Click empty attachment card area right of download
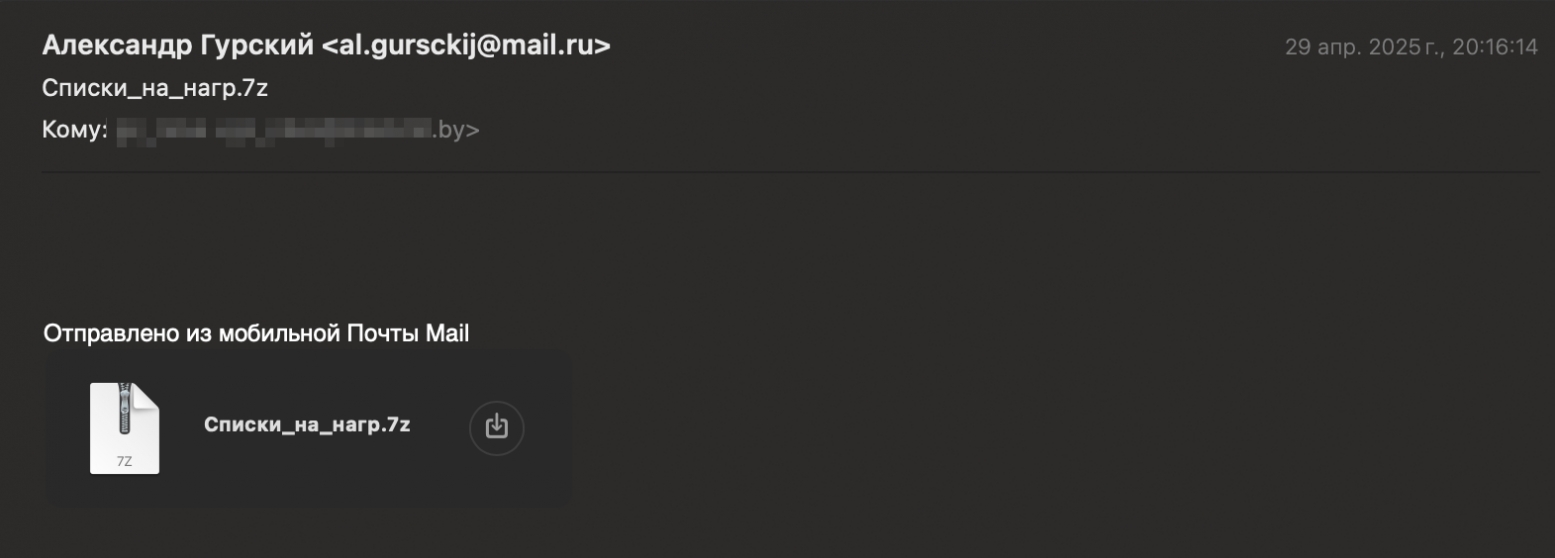Viewport: 1555px width, 558px height. click(548, 428)
